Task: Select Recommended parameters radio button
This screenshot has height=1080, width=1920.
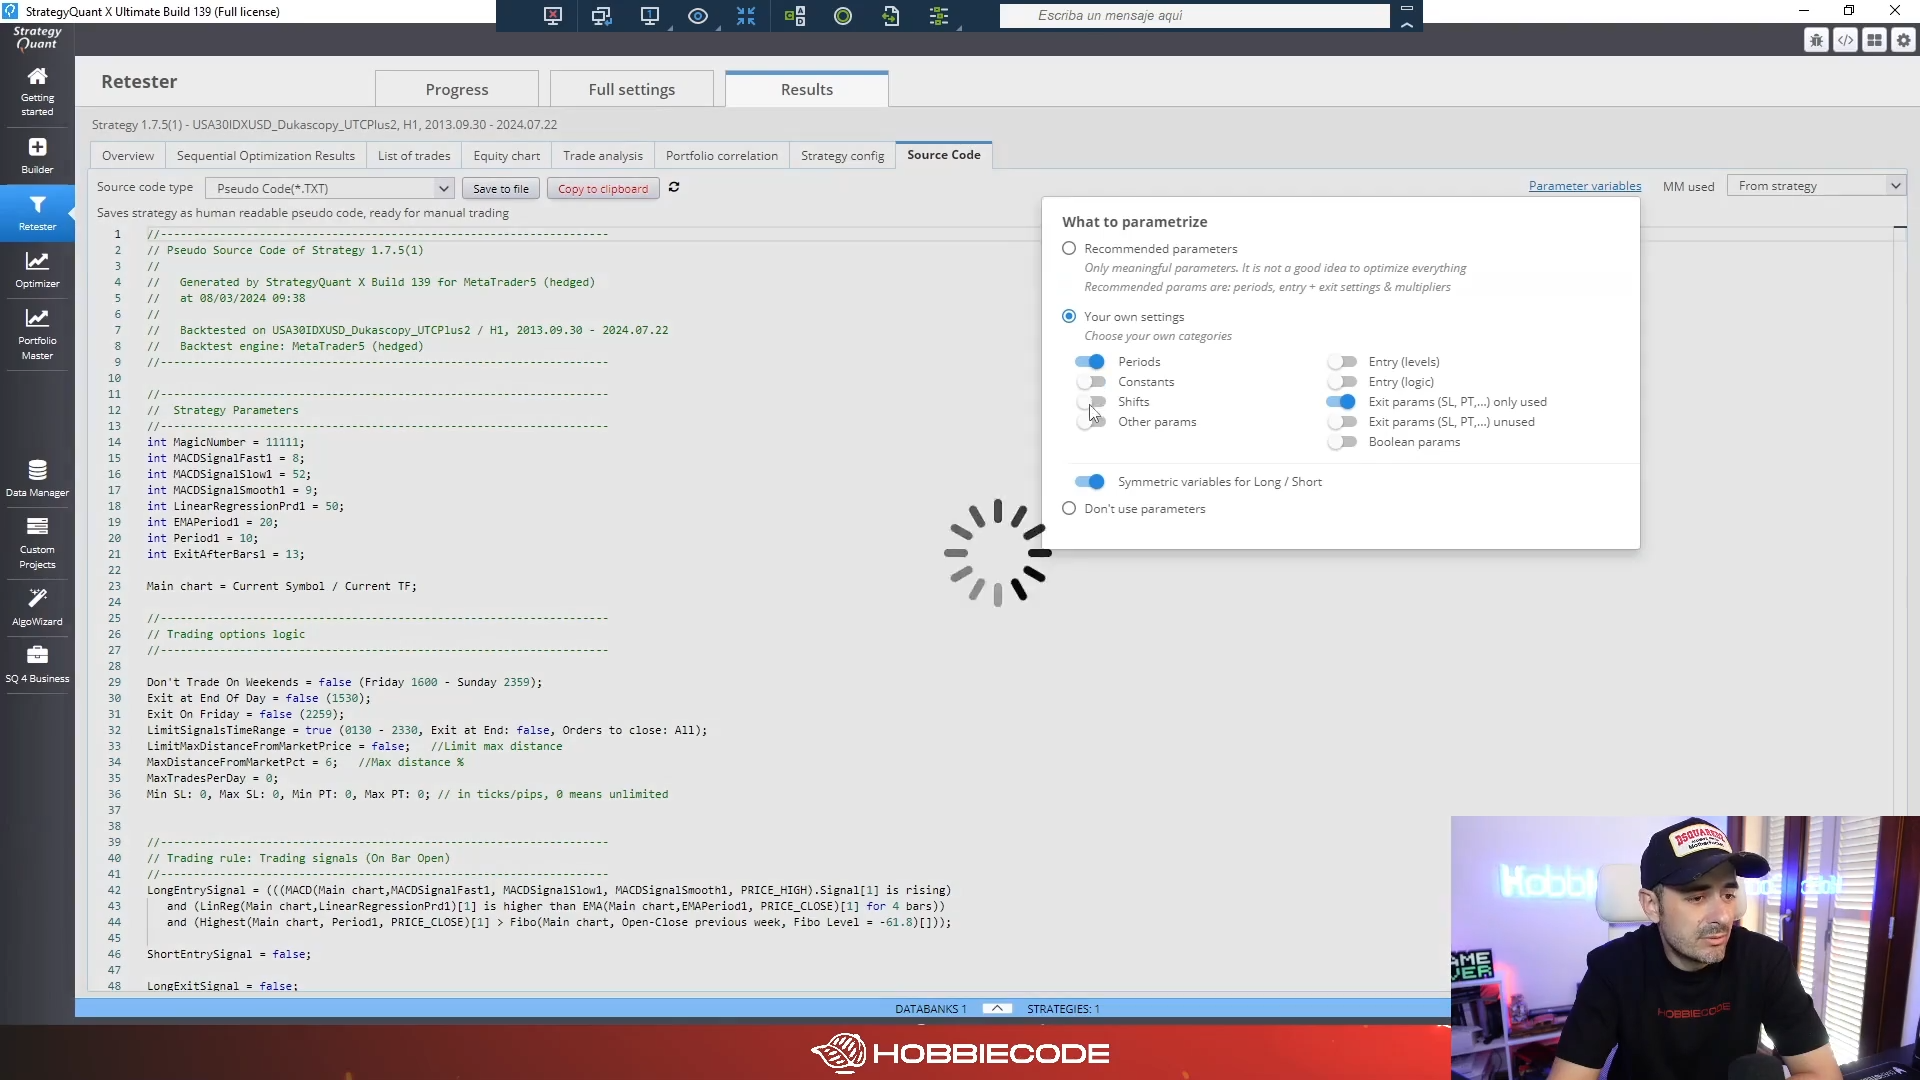Action: coord(1069,248)
